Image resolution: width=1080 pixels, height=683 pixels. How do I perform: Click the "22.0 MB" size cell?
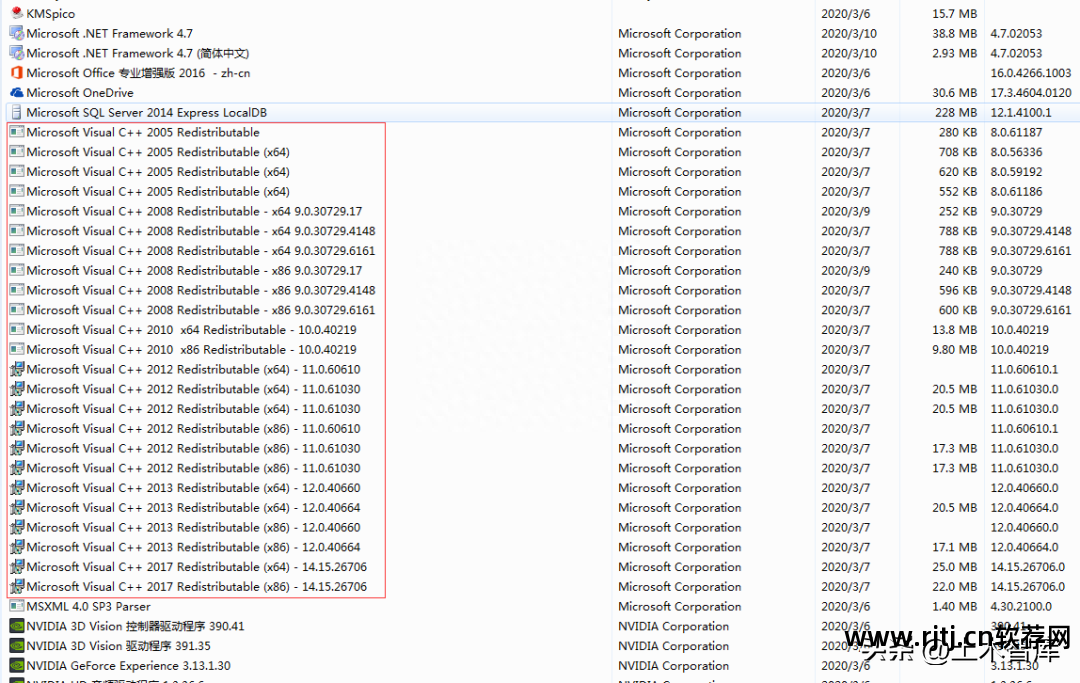[955, 587]
